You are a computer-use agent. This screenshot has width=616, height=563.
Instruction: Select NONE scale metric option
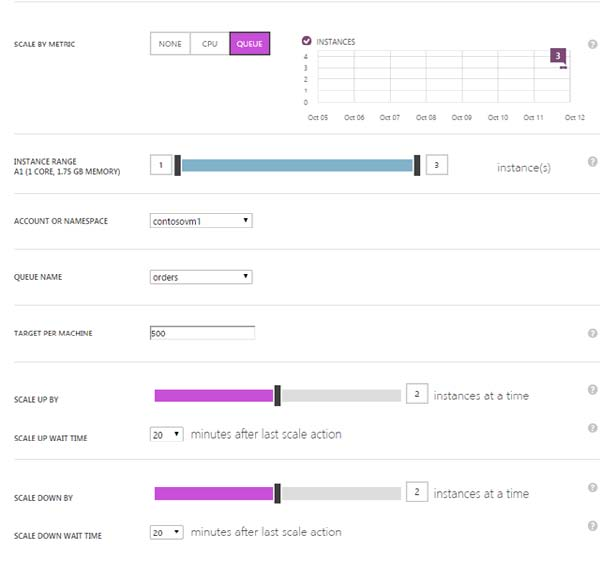pyautogui.click(x=170, y=44)
